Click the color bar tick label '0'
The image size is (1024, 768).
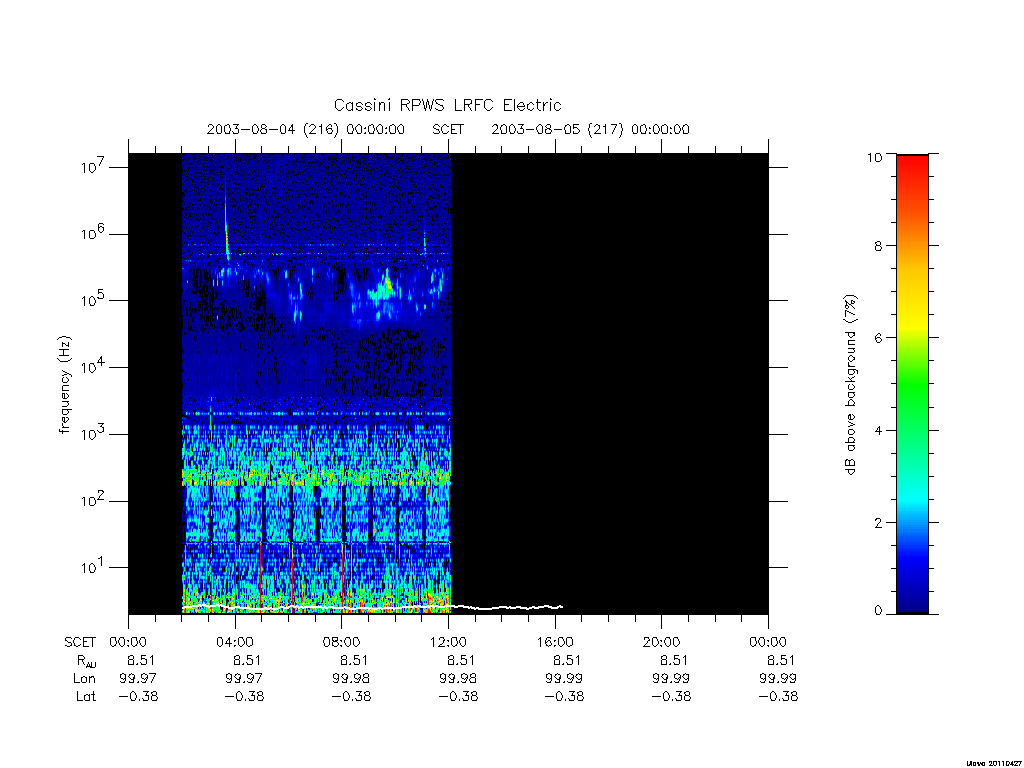click(878, 611)
